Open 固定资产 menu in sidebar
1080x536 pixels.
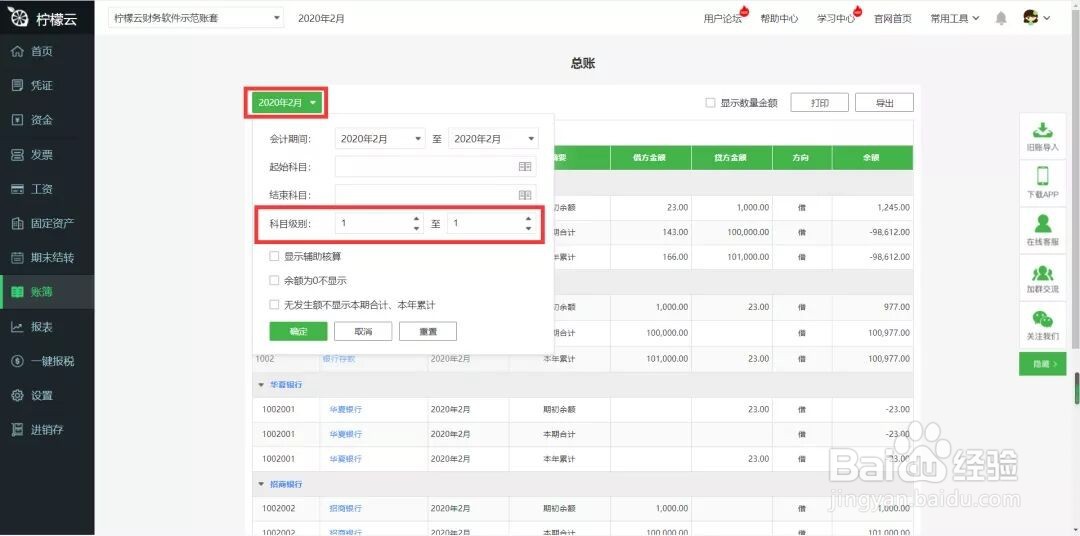coord(47,223)
